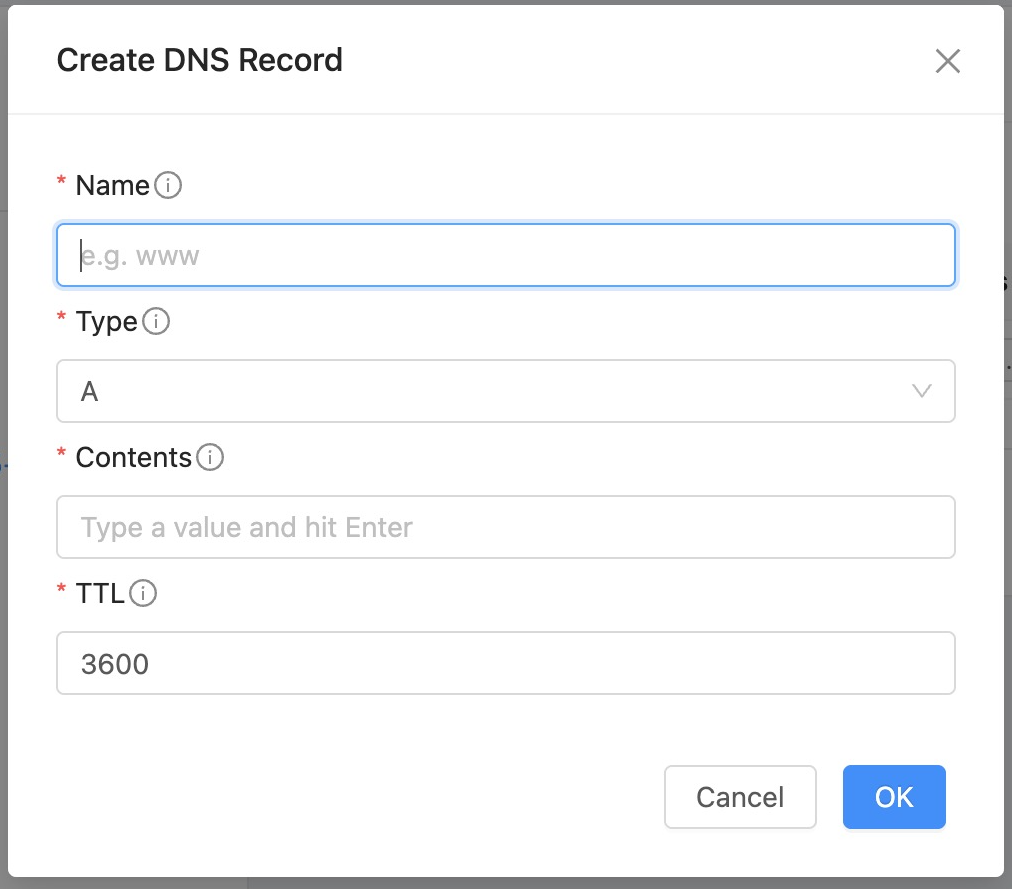Close the Create DNS Record dialog
Viewport: 1012px width, 889px height.
pyautogui.click(x=947, y=61)
